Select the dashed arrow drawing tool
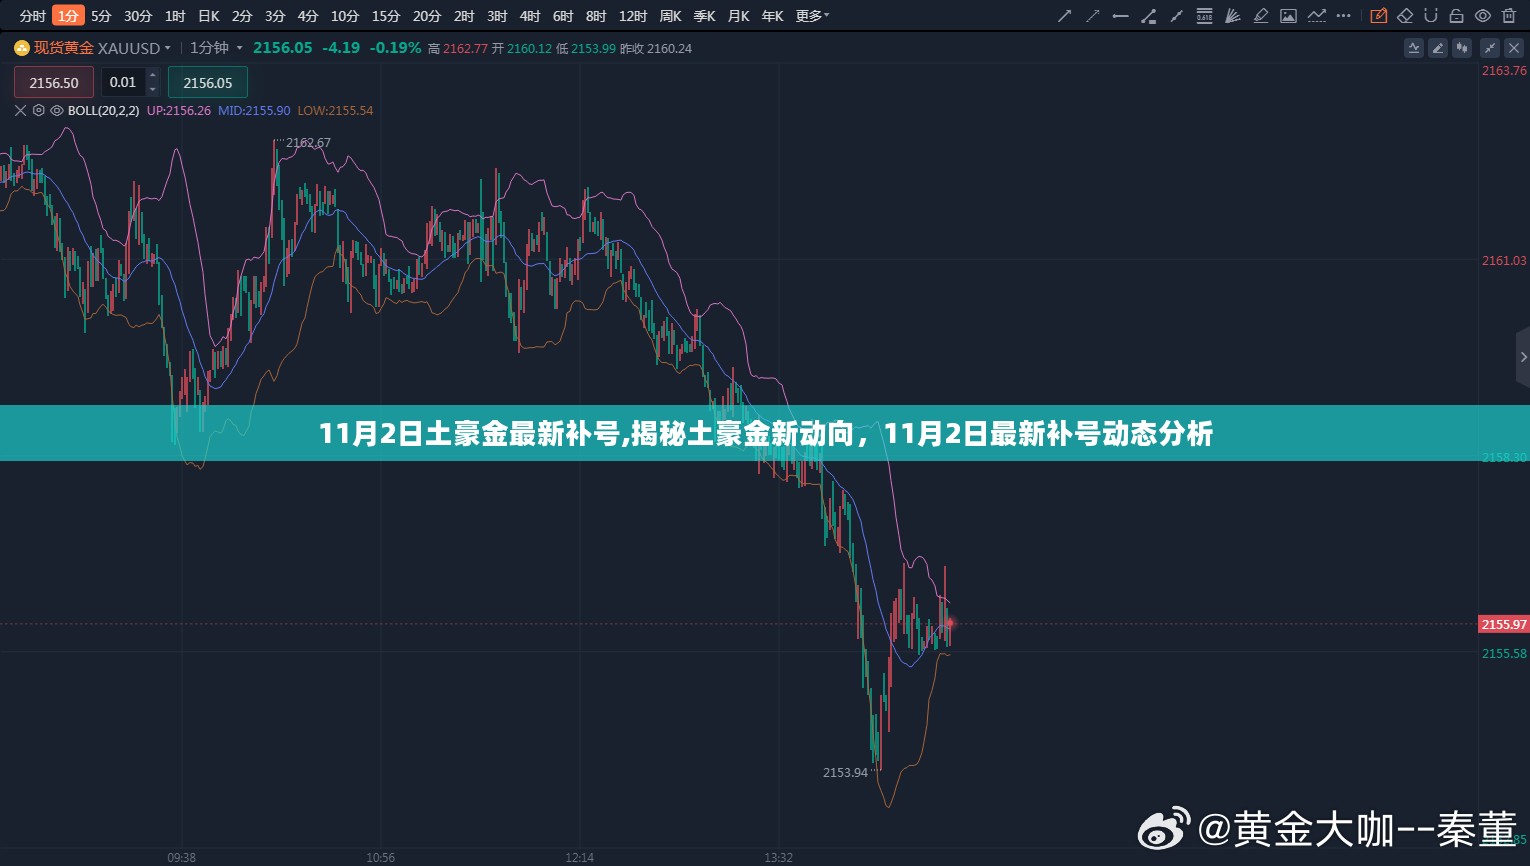Viewport: 1530px width, 866px height. click(x=1093, y=16)
